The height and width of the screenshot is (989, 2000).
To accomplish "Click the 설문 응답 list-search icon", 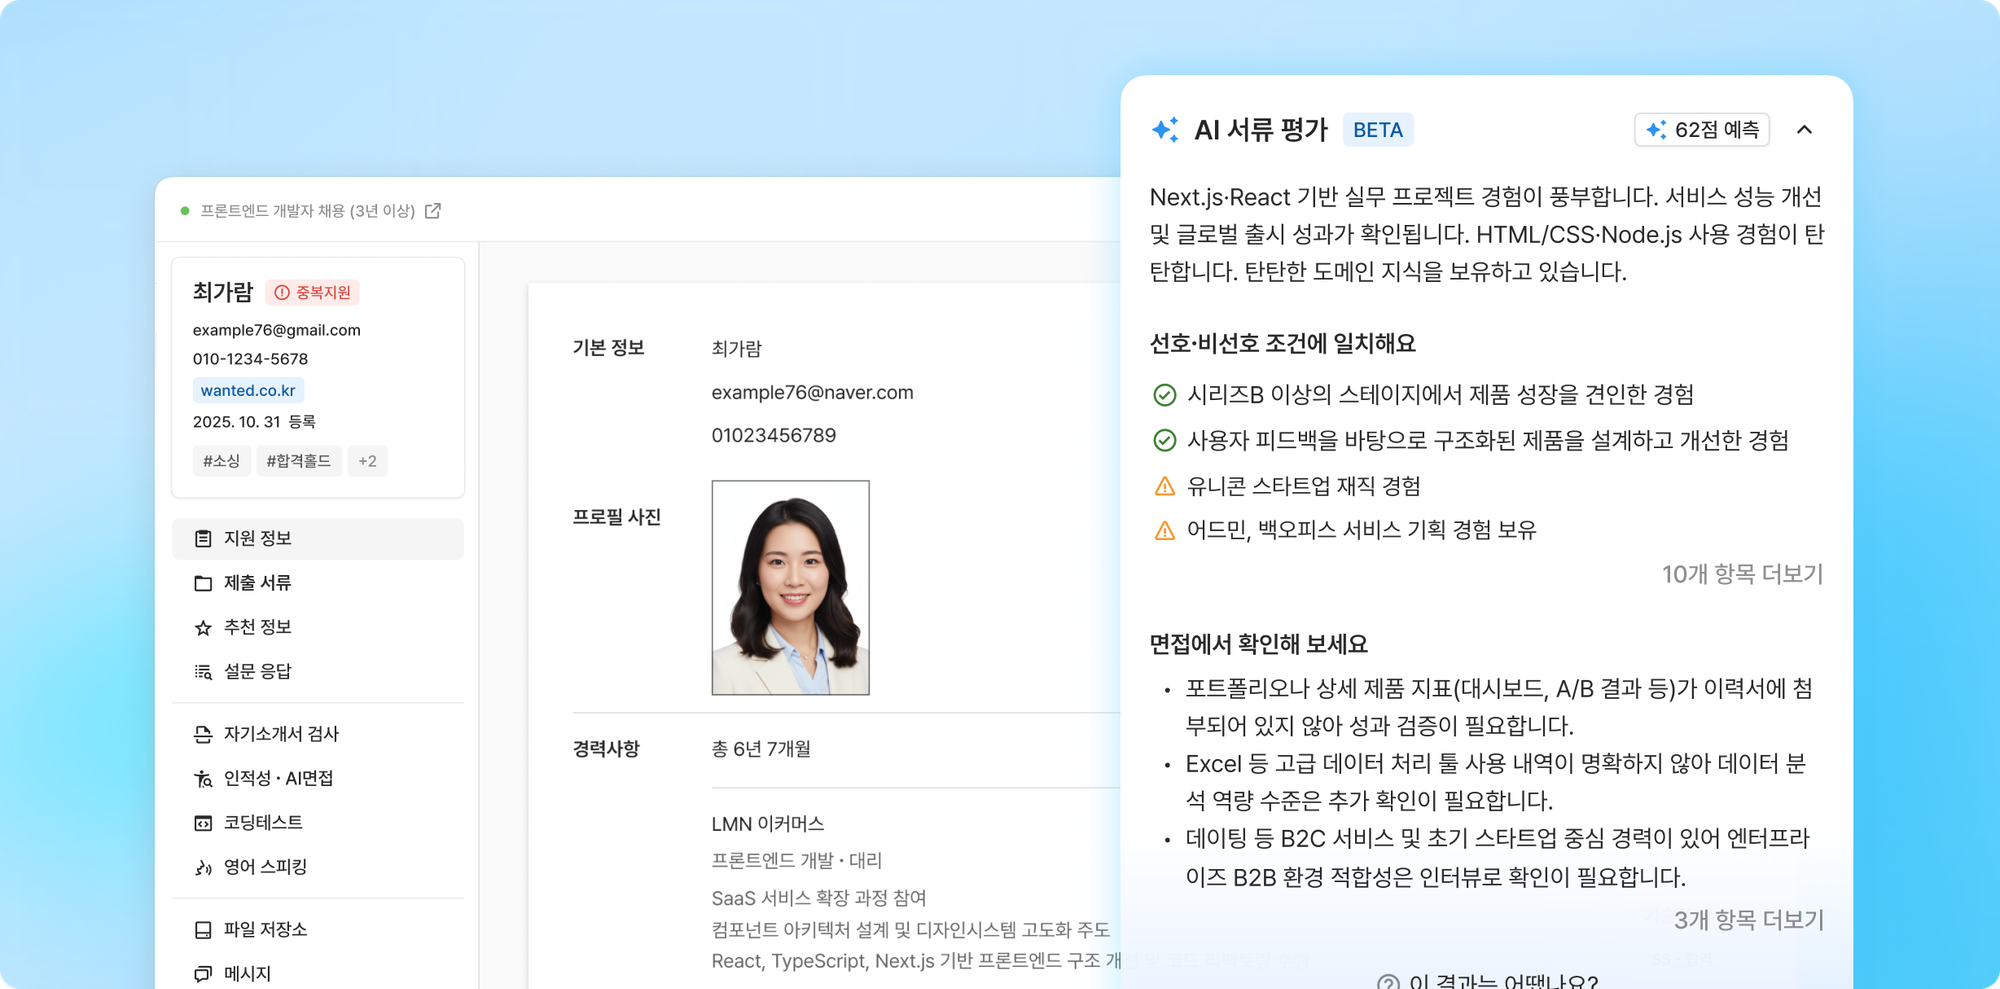I will pos(203,672).
